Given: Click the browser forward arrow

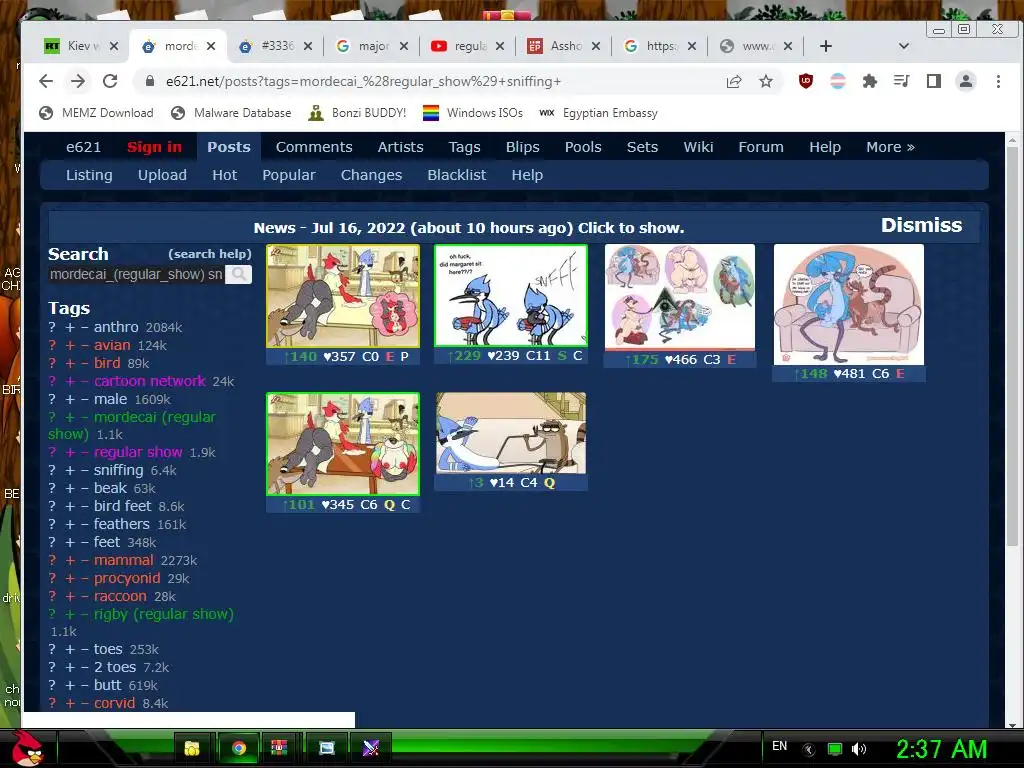Looking at the screenshot, I should tap(78, 81).
